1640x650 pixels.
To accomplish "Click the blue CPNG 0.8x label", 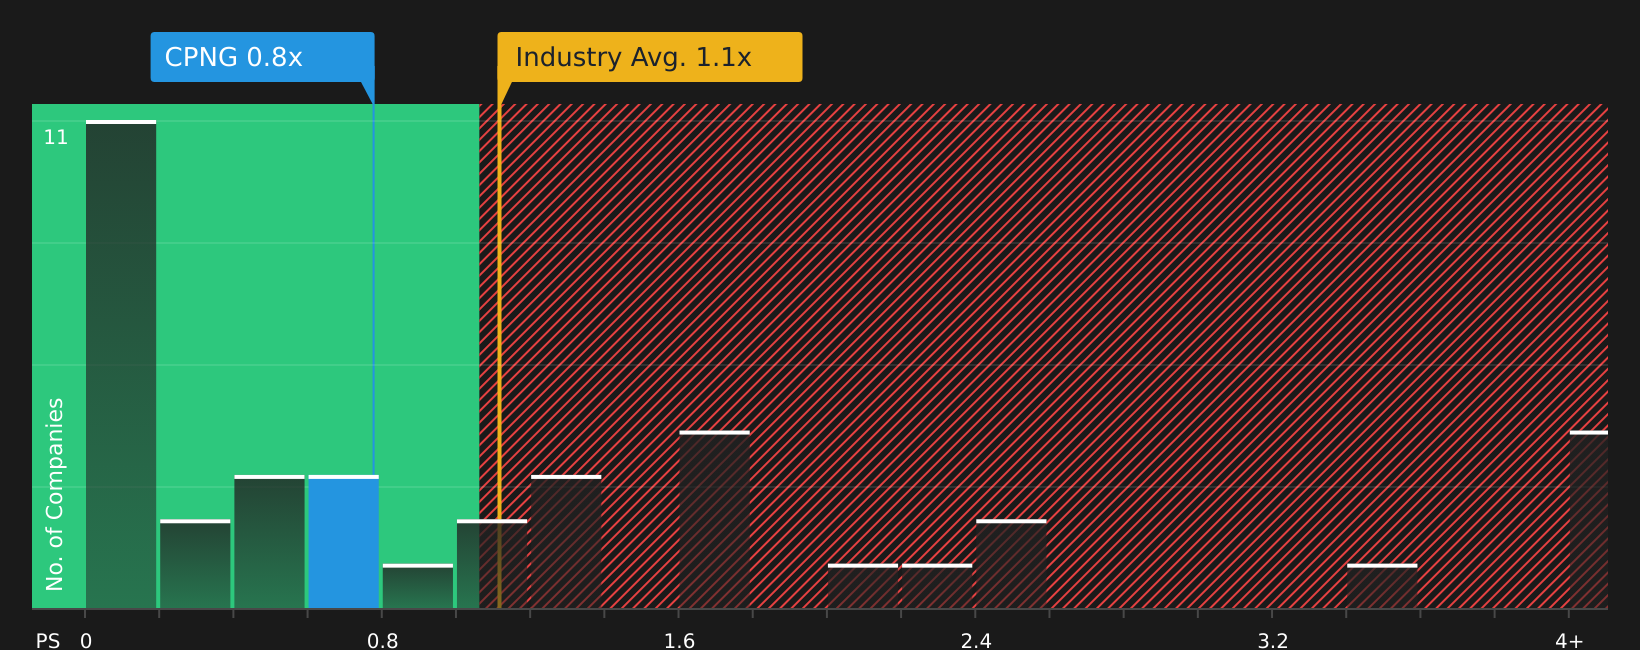I will 262,57.
